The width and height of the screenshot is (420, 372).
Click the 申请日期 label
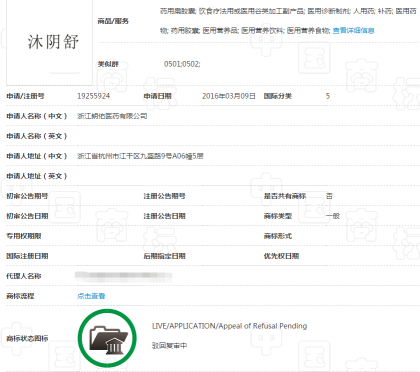pos(157,96)
